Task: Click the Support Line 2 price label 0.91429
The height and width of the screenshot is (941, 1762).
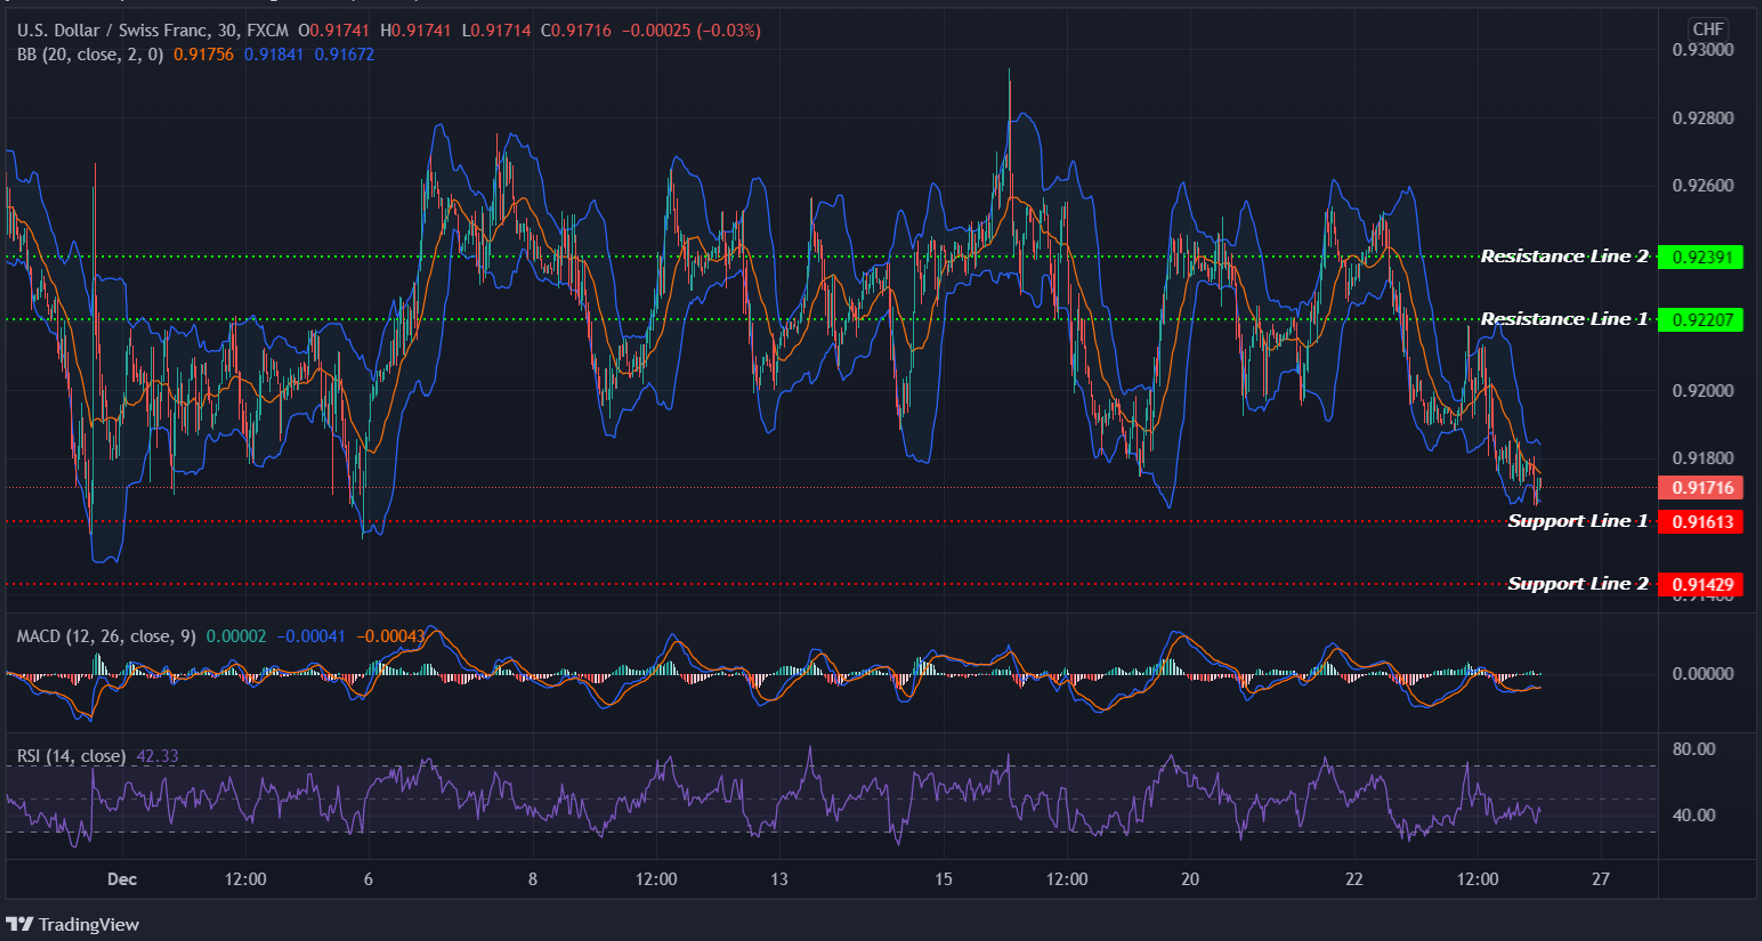Action: (x=1700, y=583)
